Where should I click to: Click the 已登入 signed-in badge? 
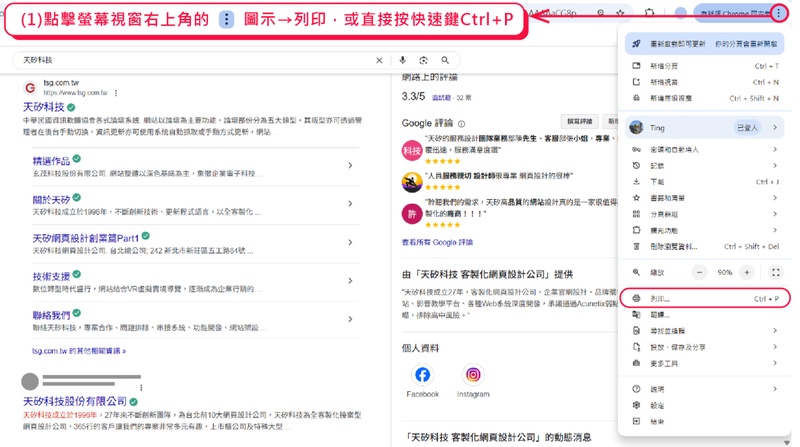(747, 128)
